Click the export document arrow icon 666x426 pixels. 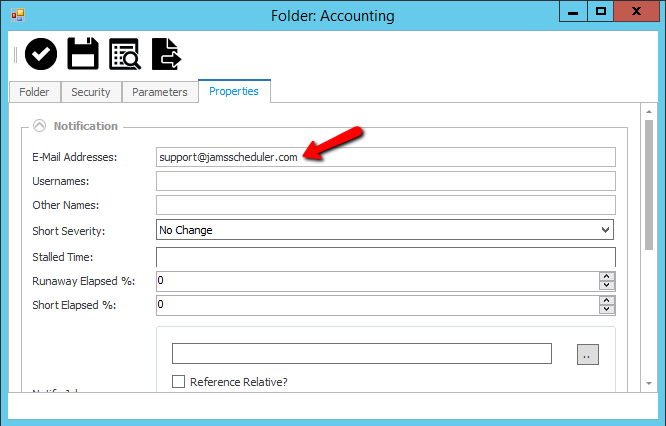166,54
